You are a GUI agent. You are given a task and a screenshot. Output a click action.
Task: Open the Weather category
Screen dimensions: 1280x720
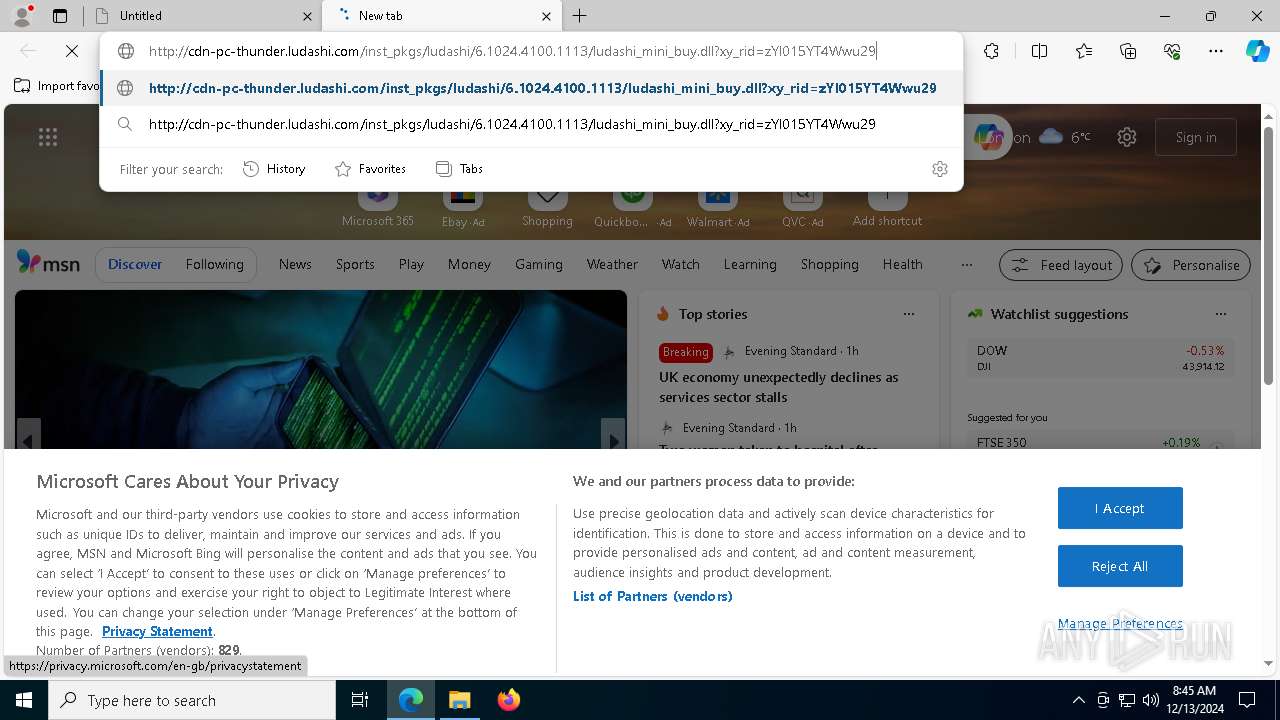[612, 264]
